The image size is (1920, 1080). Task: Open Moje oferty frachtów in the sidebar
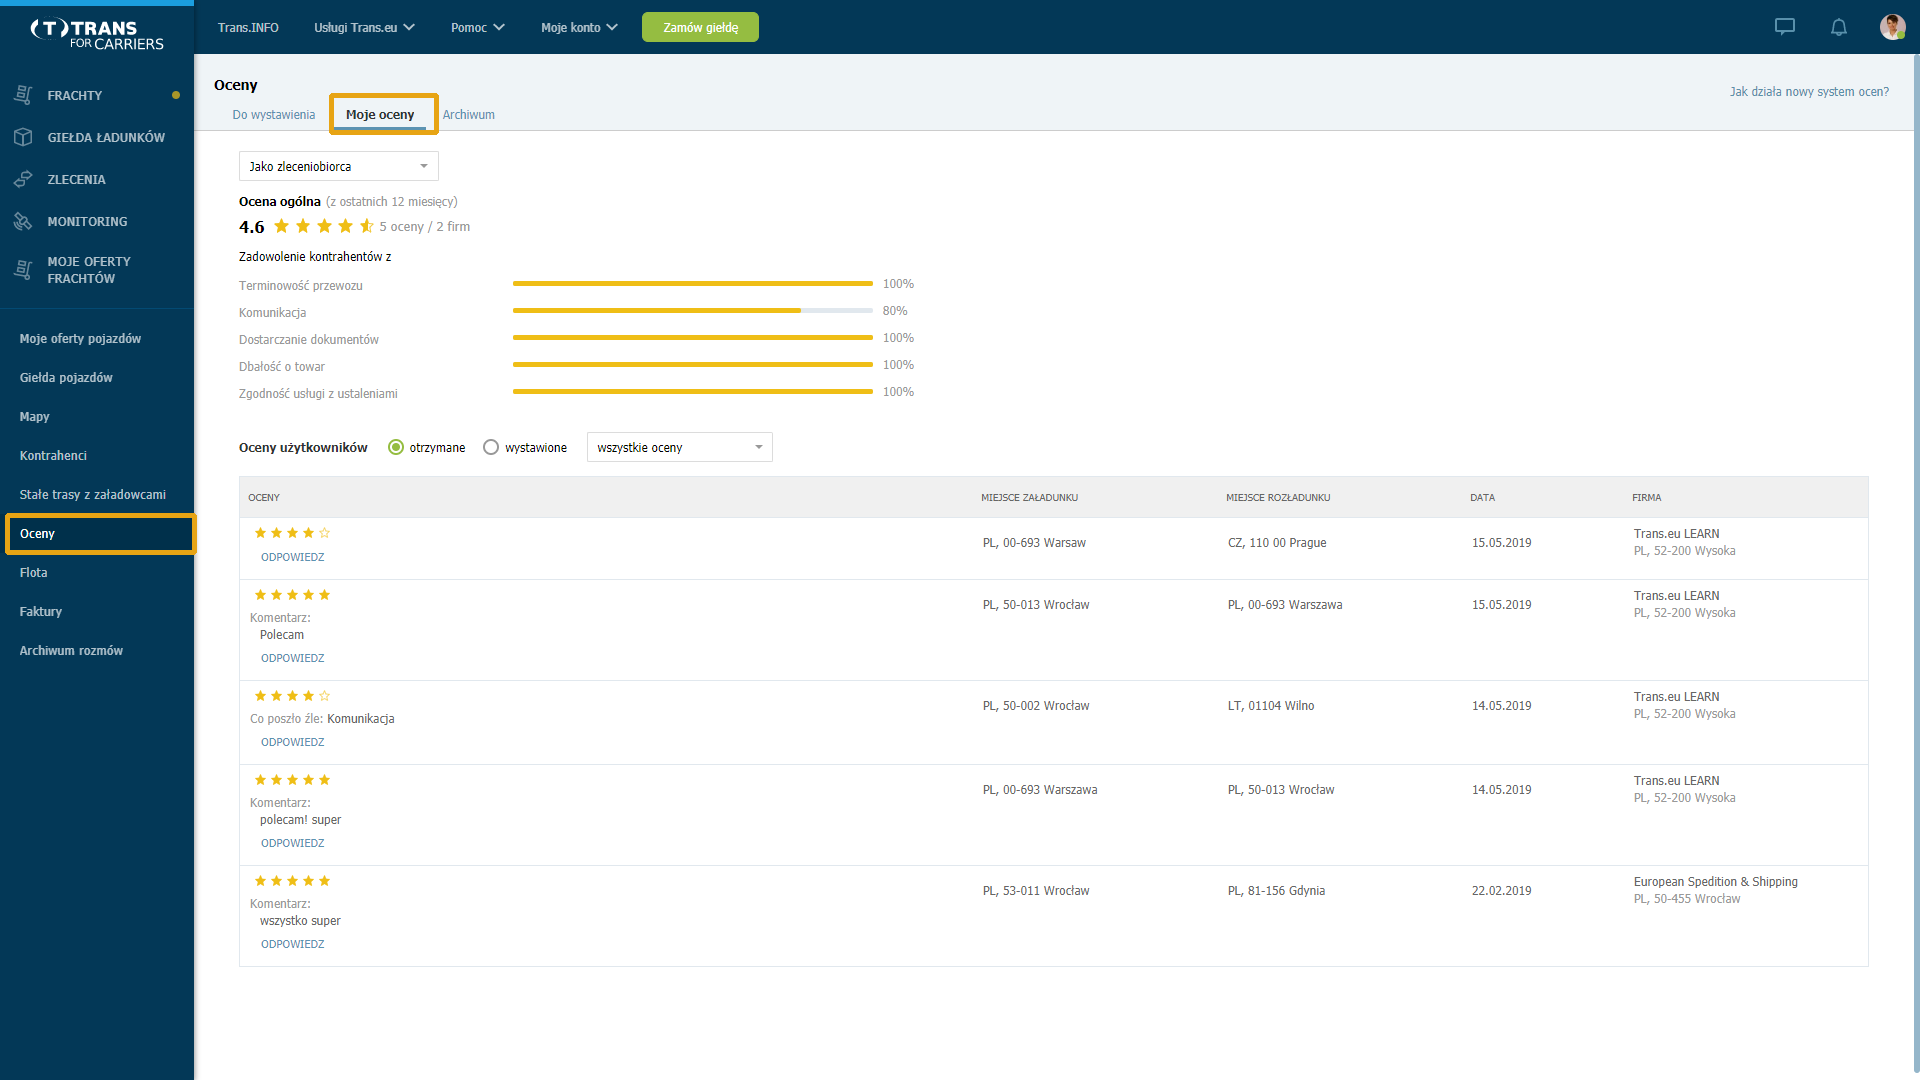point(89,270)
